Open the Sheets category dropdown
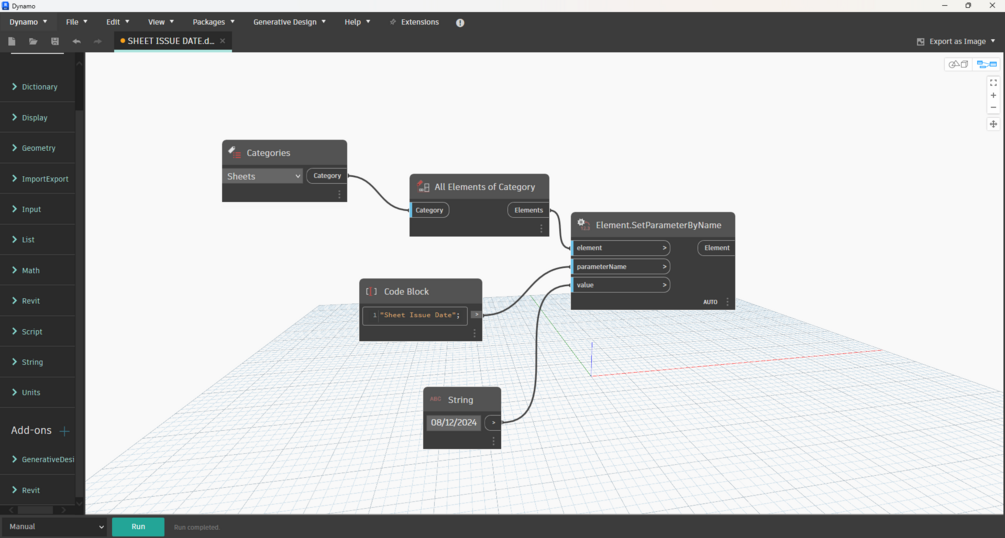 coord(263,176)
